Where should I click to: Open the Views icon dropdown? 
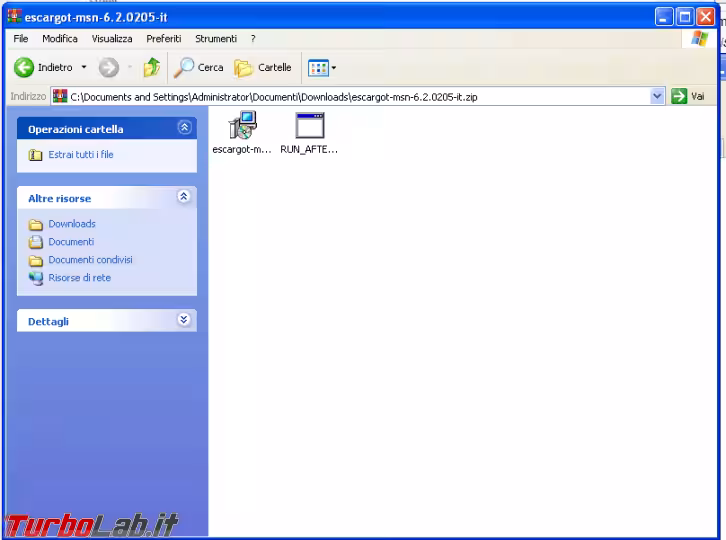coord(322,68)
